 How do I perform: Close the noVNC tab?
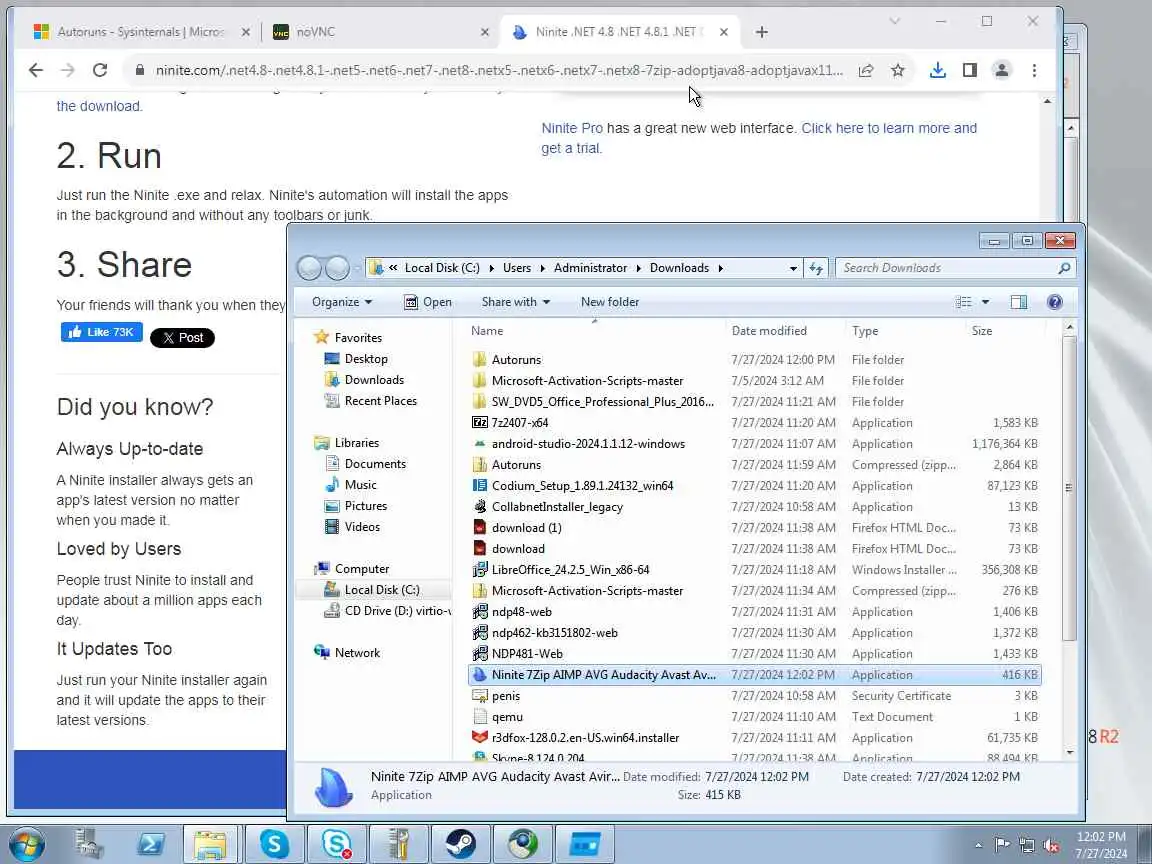pos(485,32)
